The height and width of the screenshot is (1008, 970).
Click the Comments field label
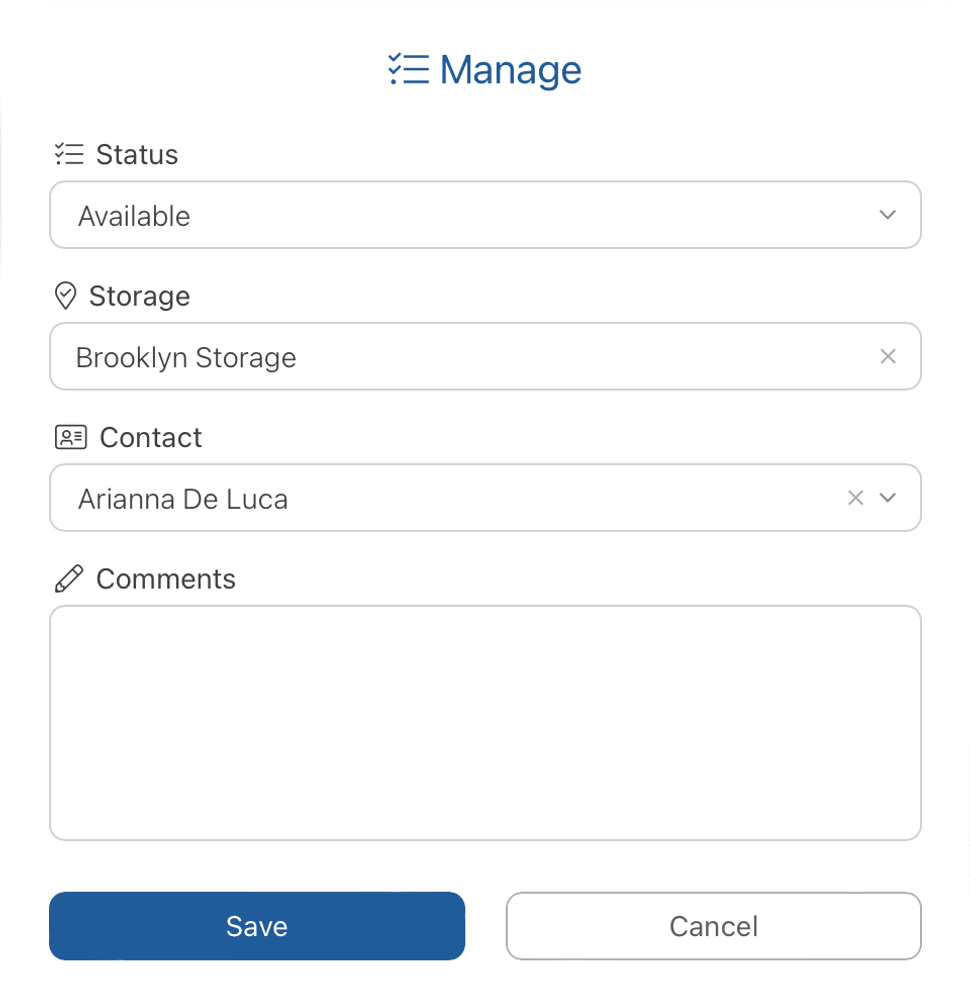point(166,579)
